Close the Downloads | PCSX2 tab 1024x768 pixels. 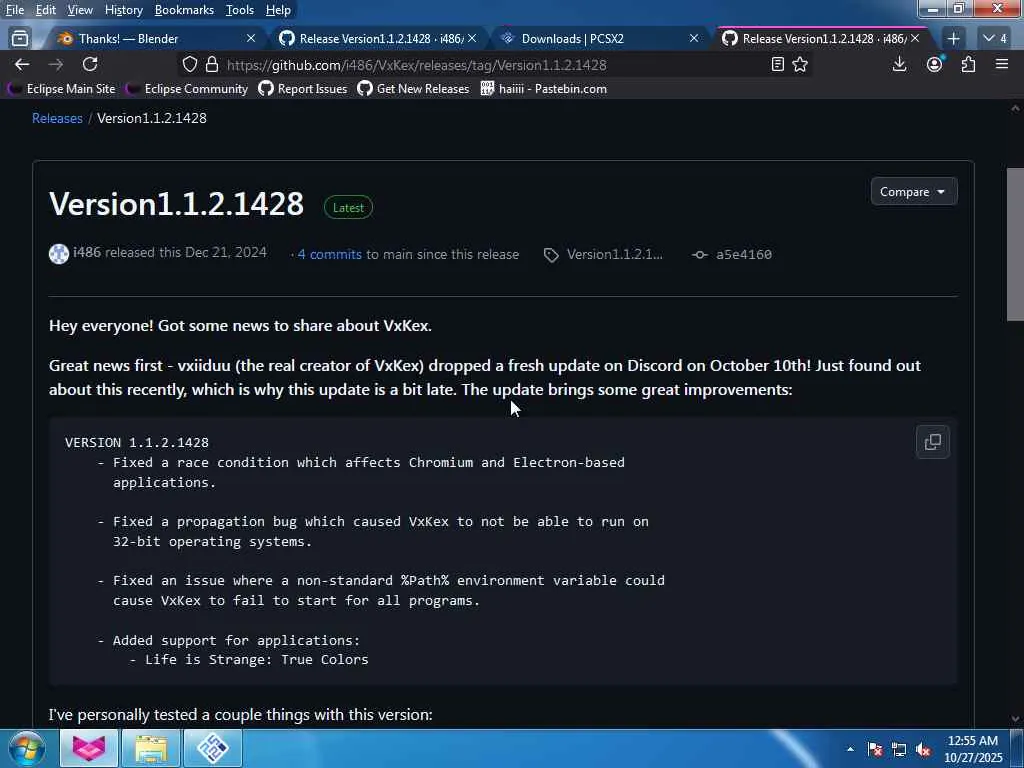click(694, 39)
